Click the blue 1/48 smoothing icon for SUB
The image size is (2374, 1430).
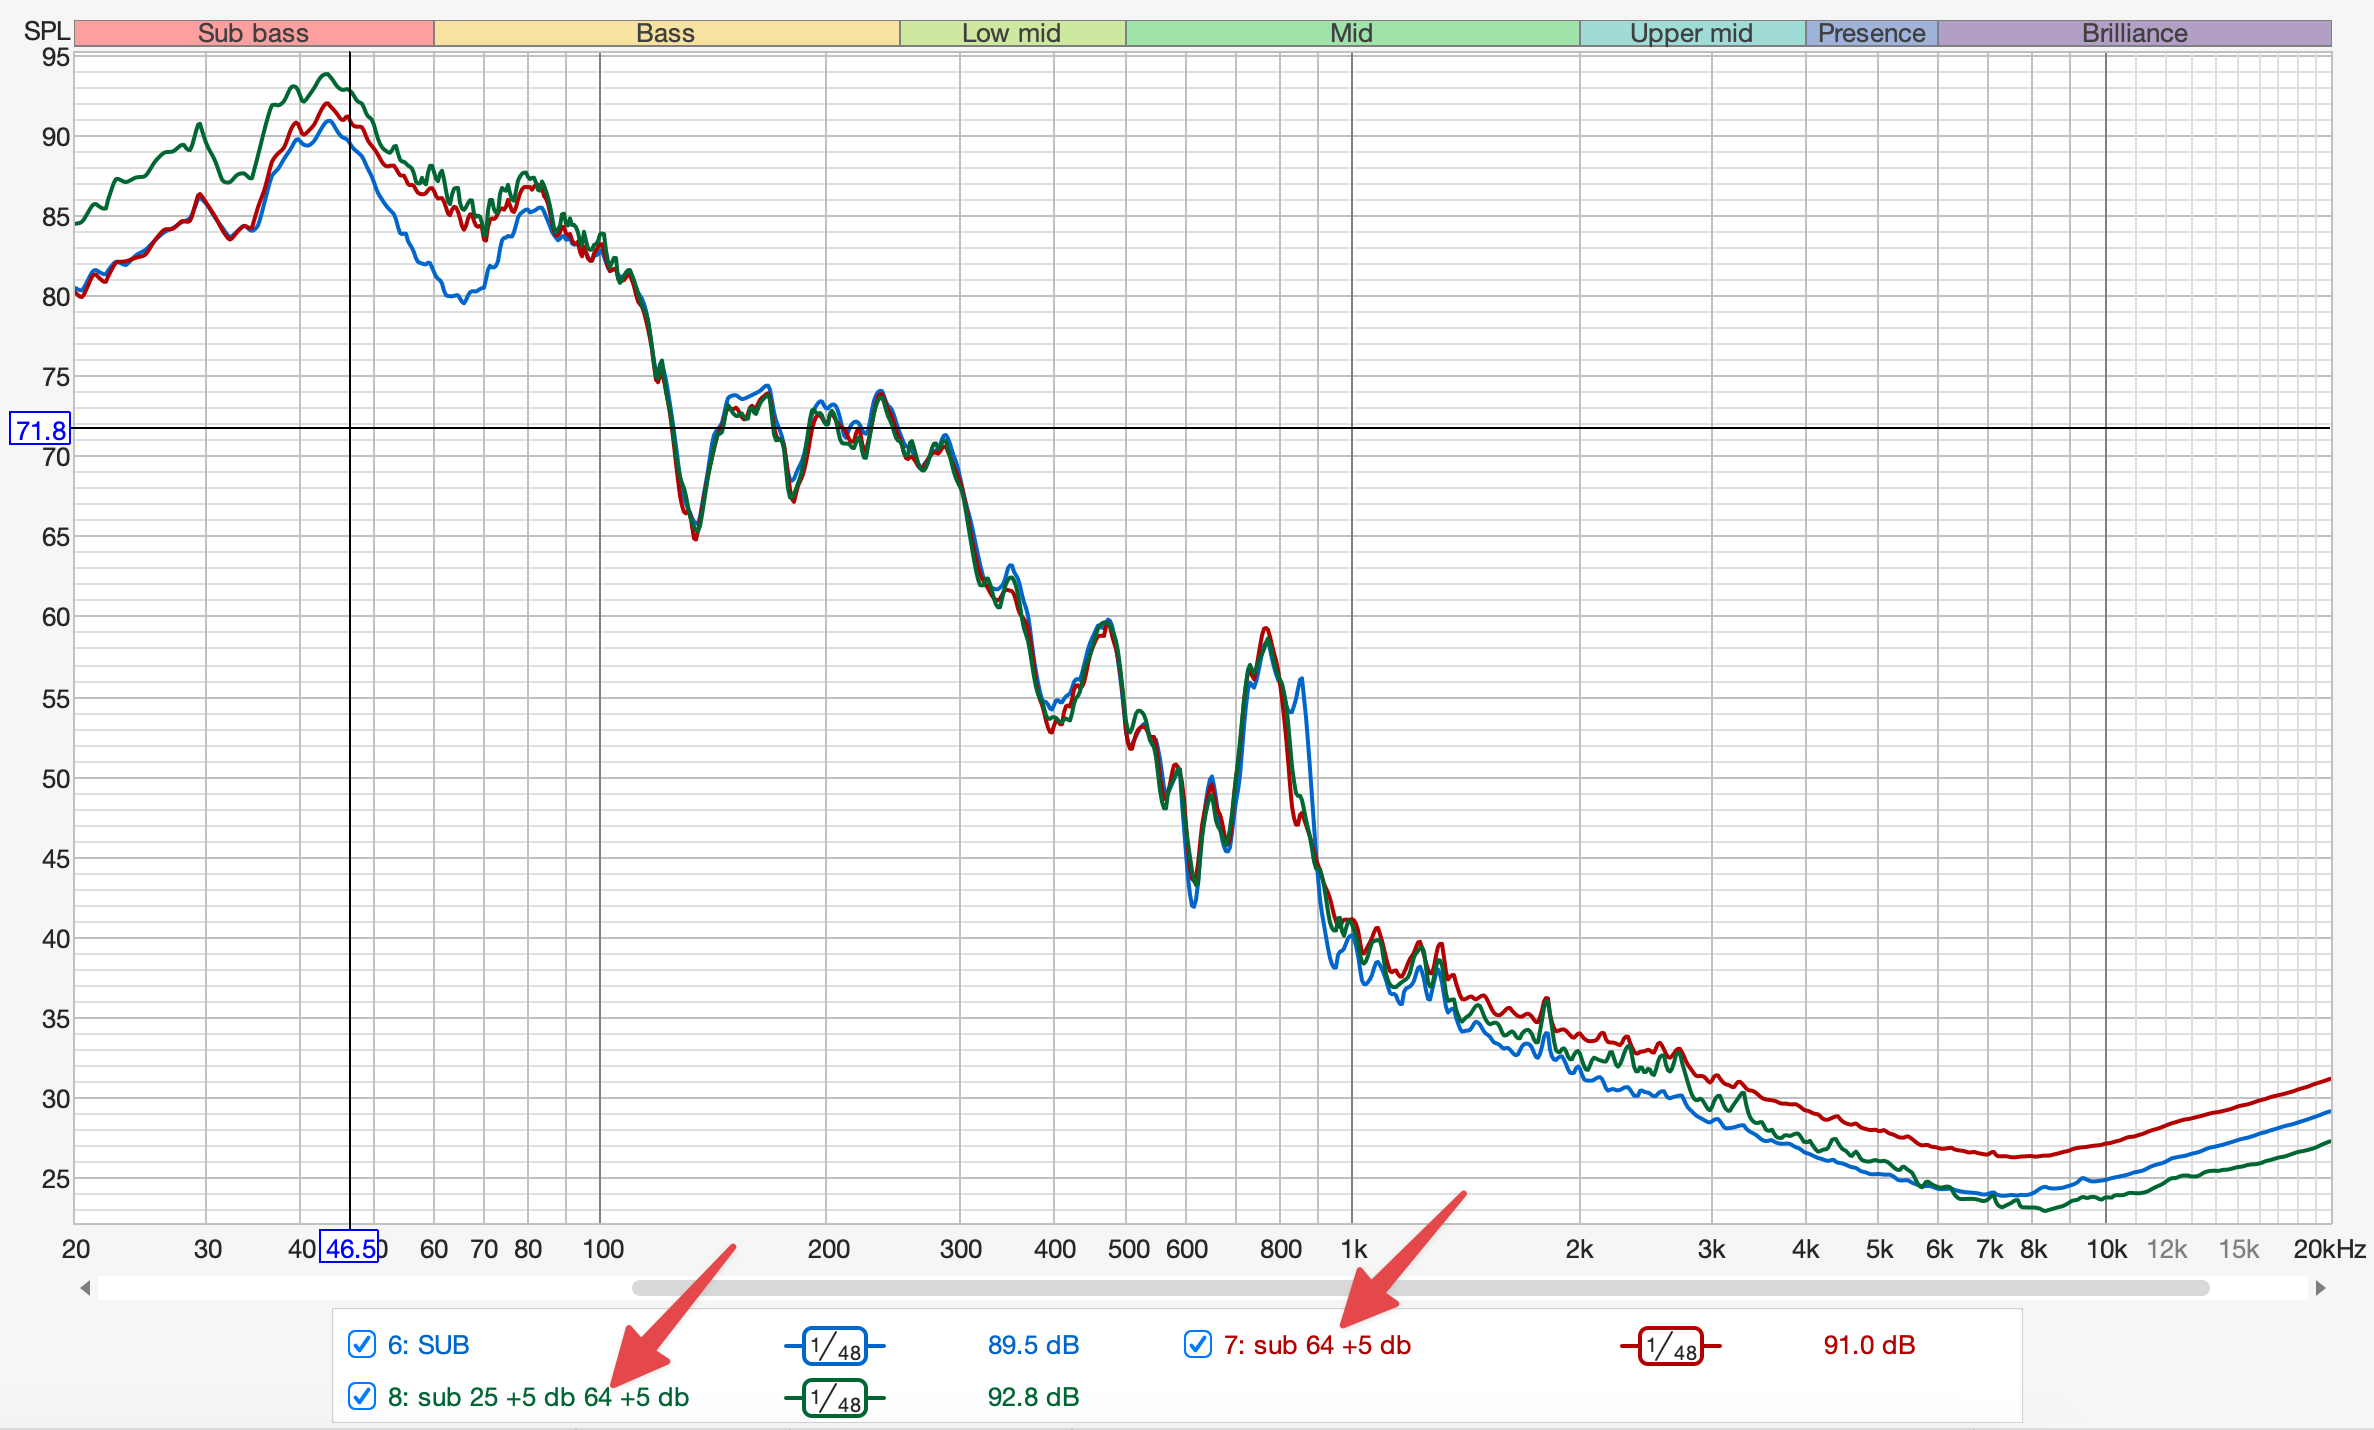coord(834,1346)
